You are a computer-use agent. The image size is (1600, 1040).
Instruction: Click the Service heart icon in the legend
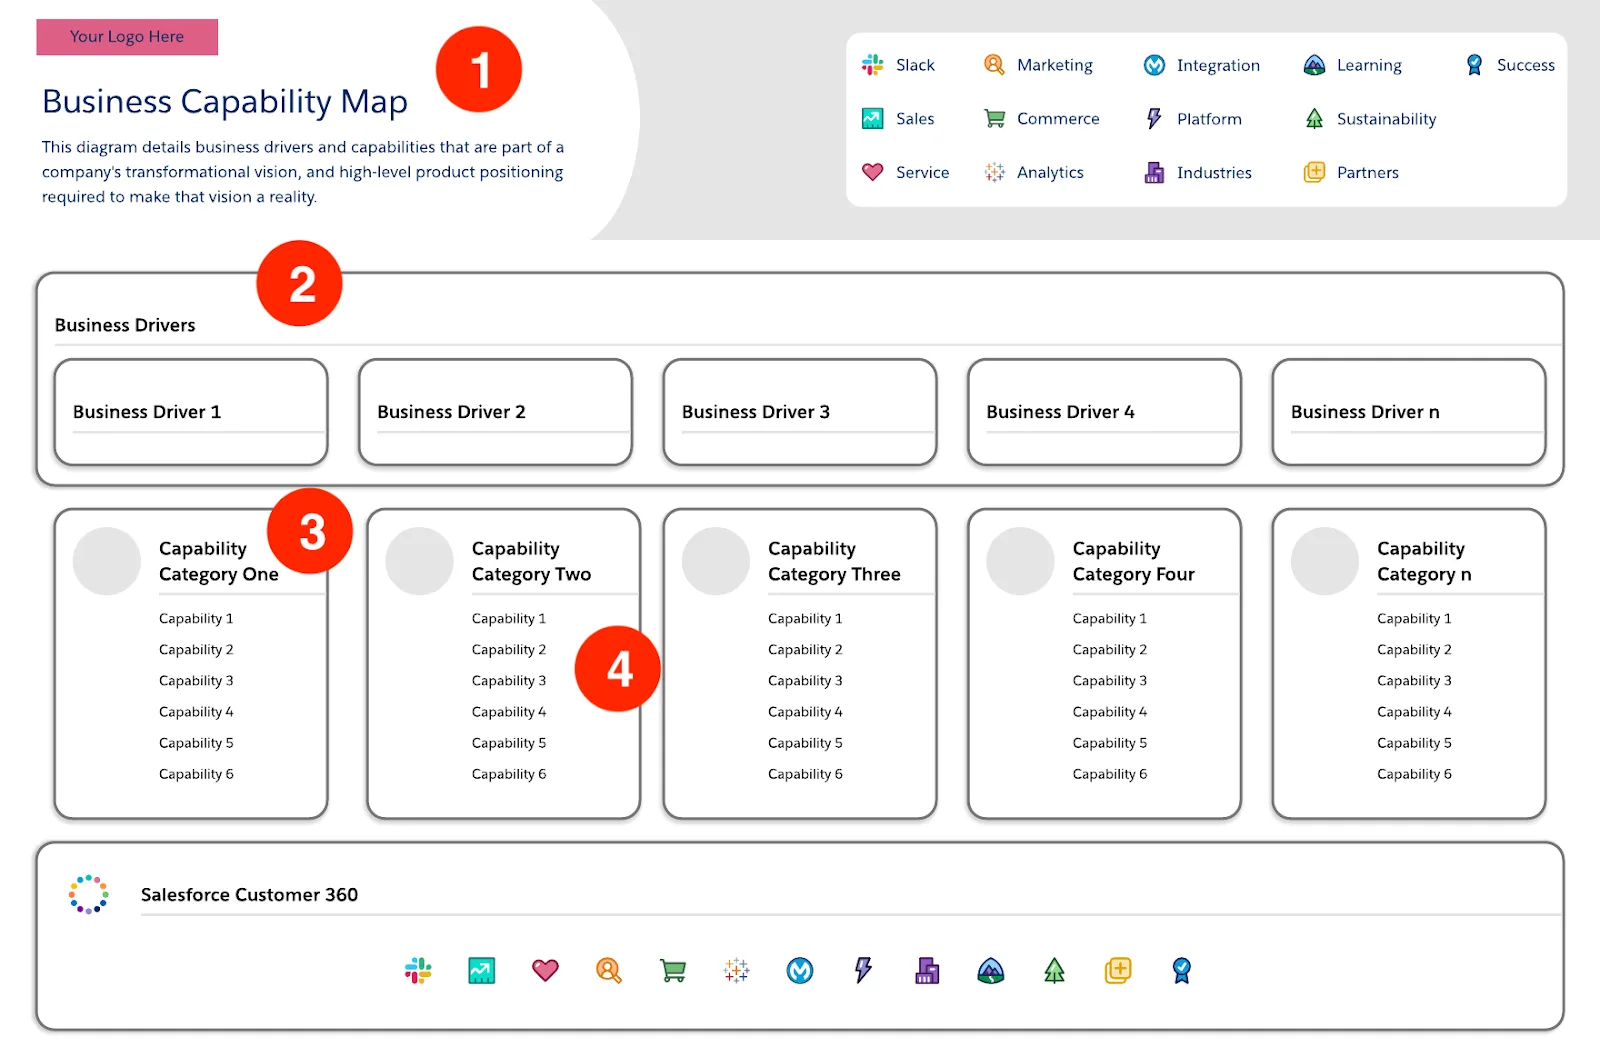coord(873,172)
